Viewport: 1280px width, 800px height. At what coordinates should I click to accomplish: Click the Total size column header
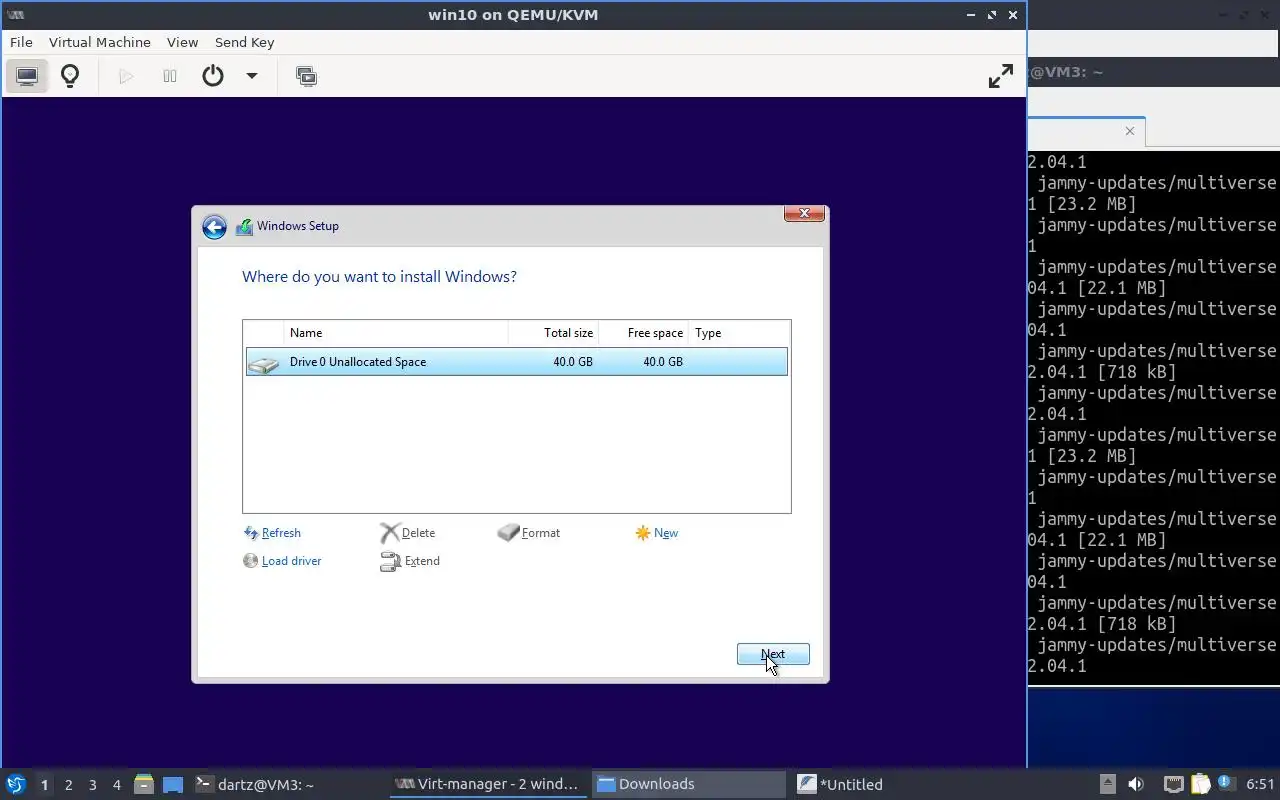click(554, 333)
